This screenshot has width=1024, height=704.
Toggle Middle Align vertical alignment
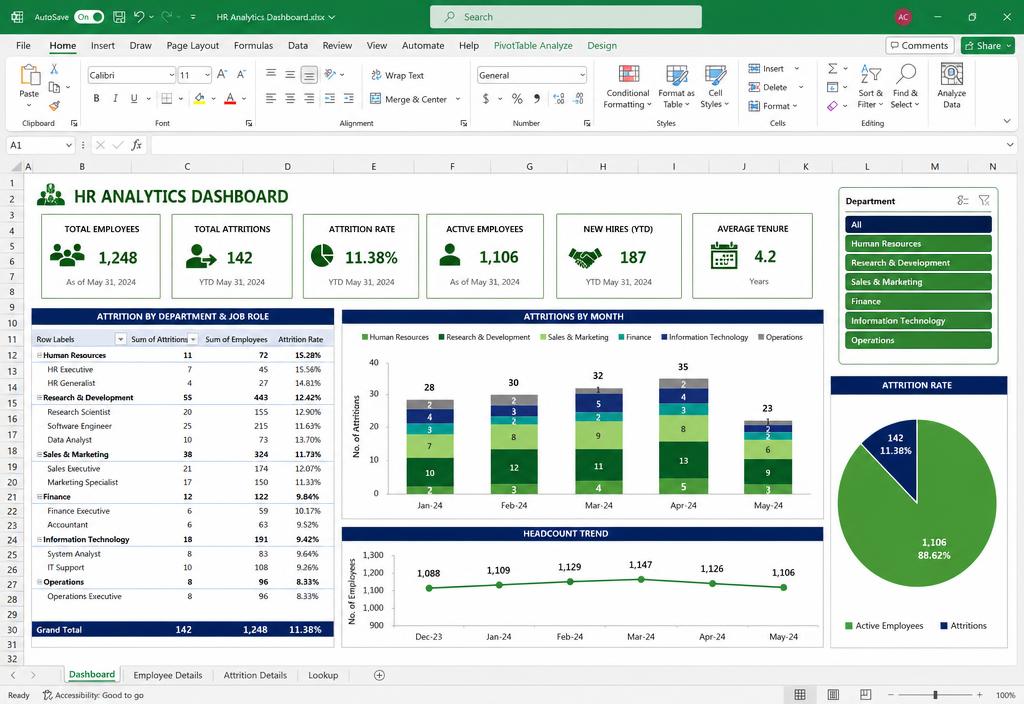tap(290, 75)
